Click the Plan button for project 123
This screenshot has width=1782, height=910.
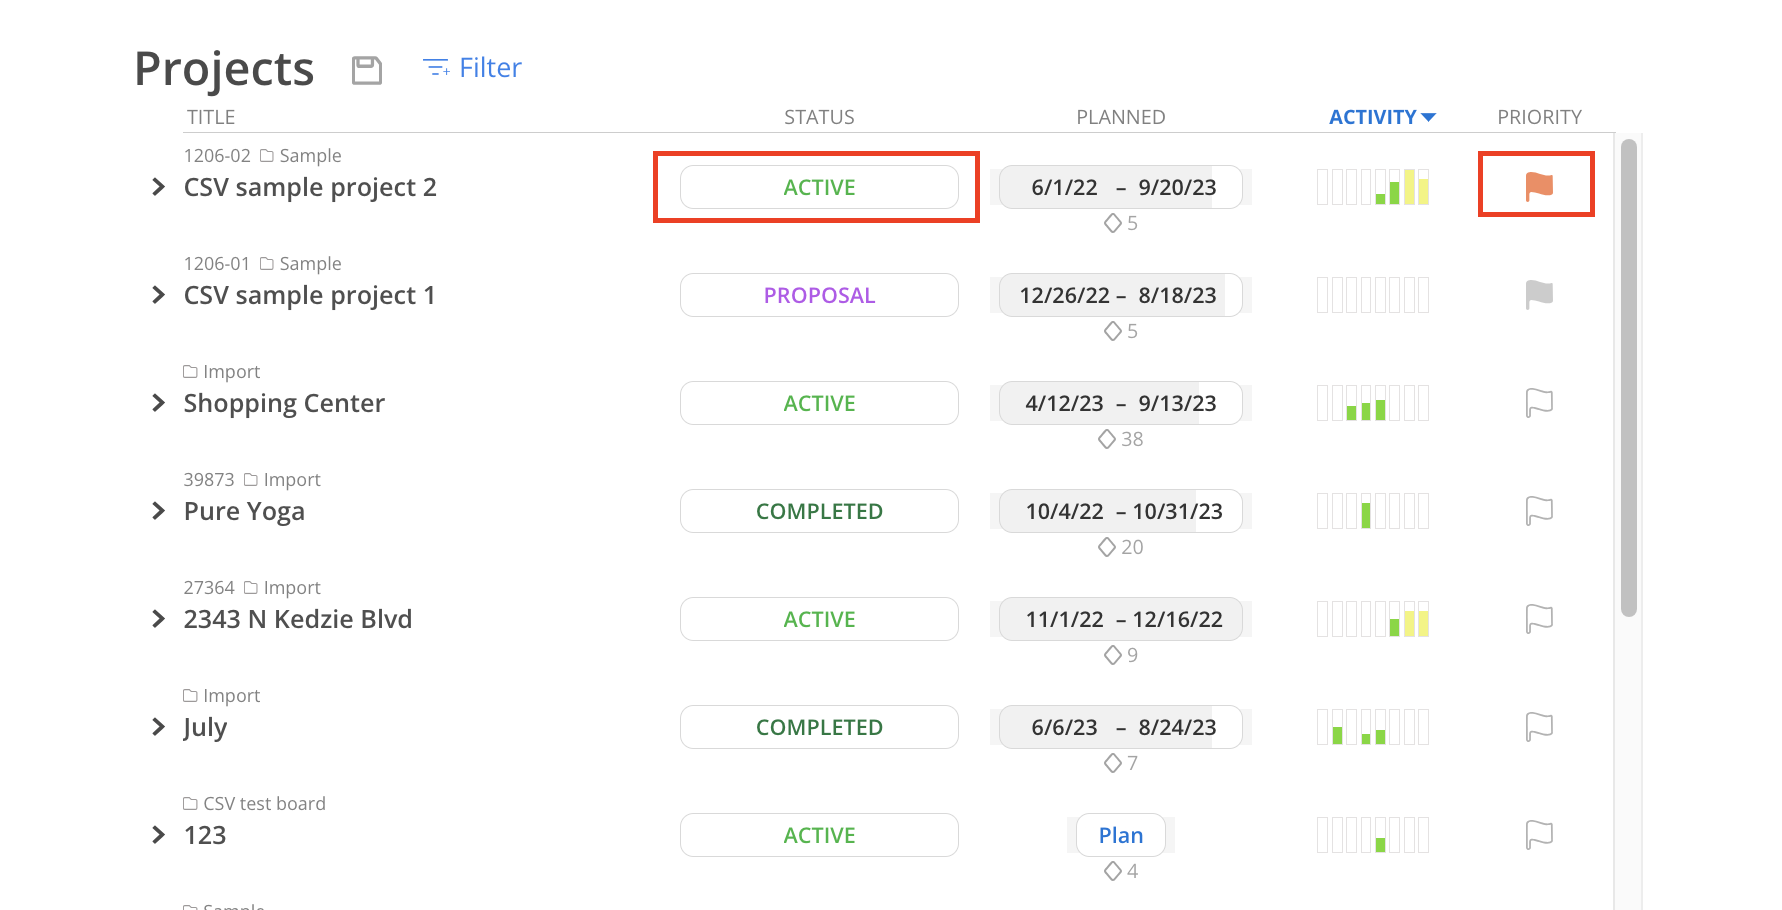(x=1121, y=835)
